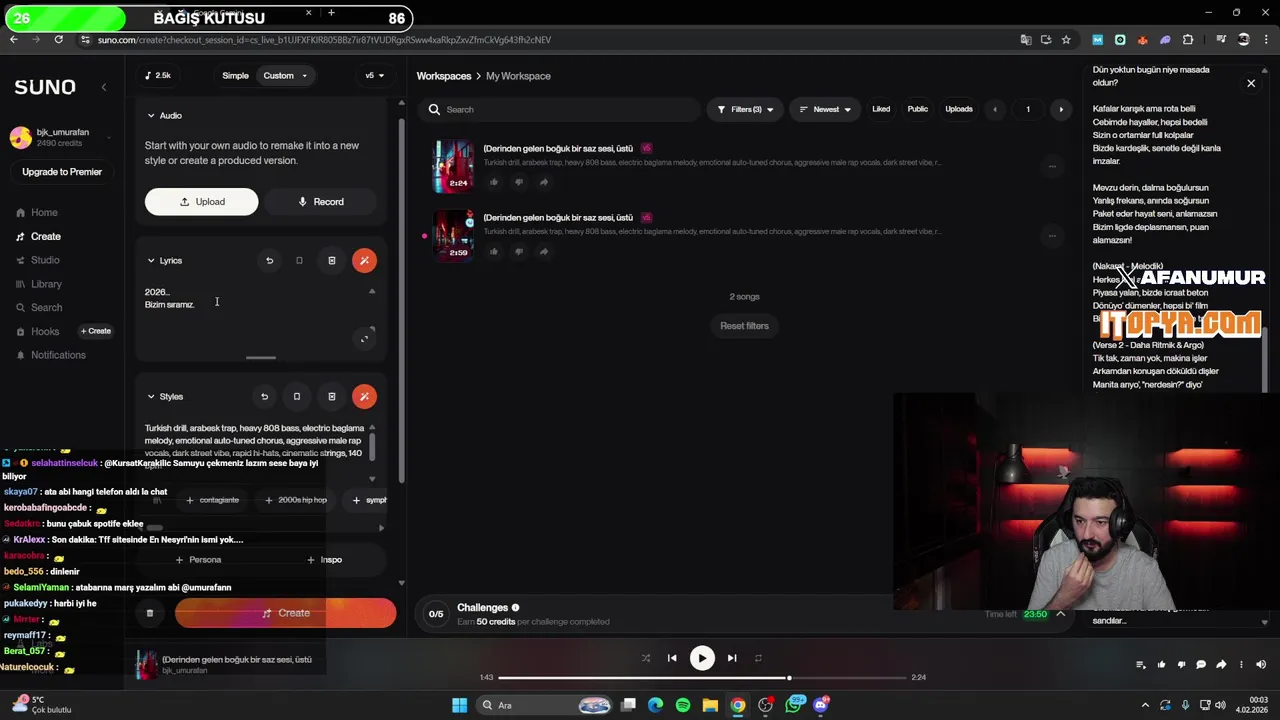Save the Styles preset with bookmark icon
Viewport: 1280px width, 720px height.
click(297, 396)
